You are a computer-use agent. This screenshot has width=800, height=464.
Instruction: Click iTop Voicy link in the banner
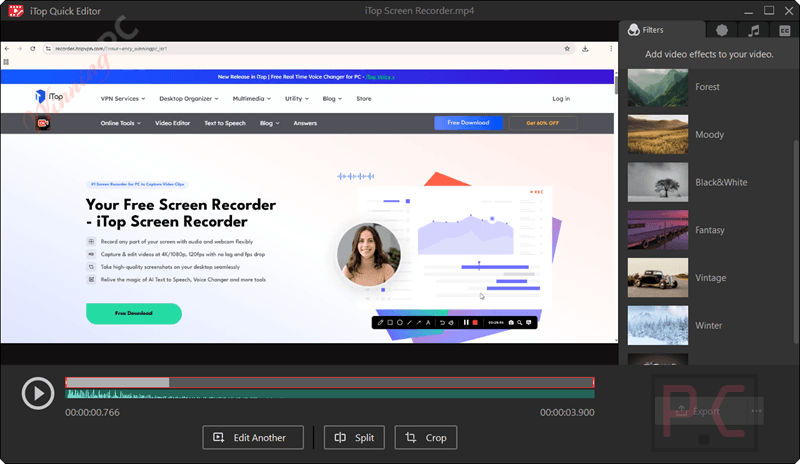point(380,77)
